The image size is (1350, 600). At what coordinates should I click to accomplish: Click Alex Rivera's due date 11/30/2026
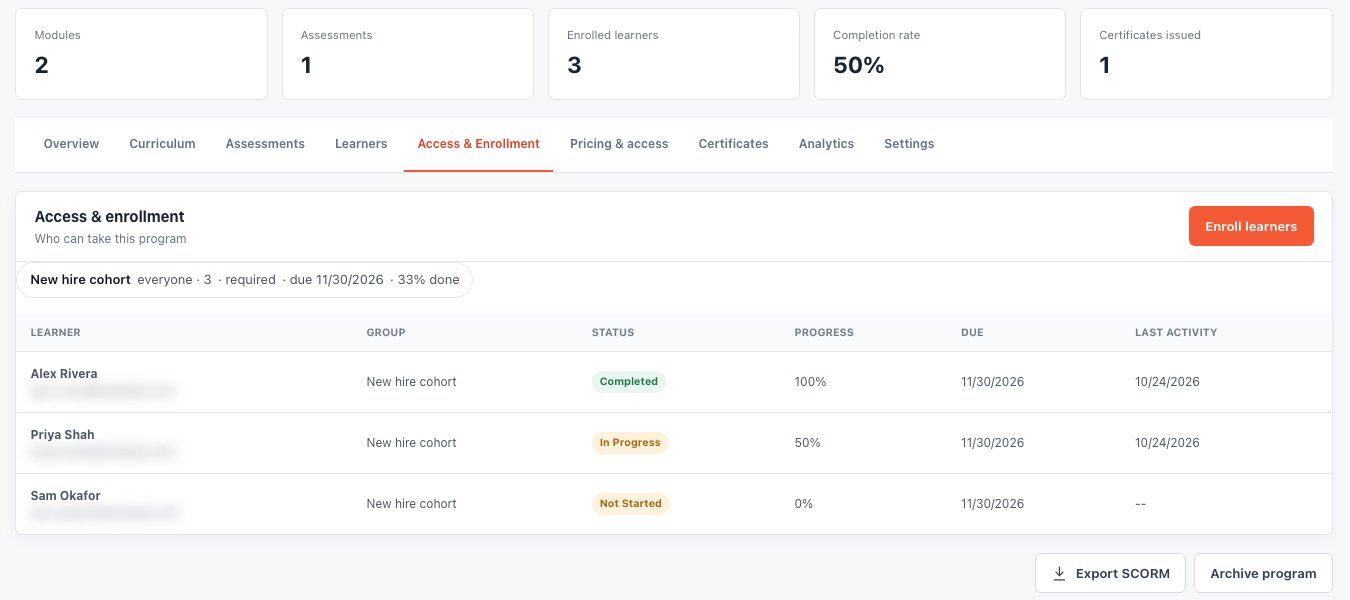coord(993,382)
